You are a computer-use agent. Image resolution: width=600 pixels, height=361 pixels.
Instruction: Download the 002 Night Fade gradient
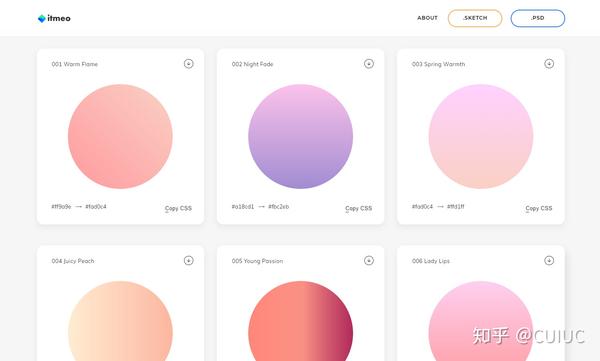(x=368, y=64)
